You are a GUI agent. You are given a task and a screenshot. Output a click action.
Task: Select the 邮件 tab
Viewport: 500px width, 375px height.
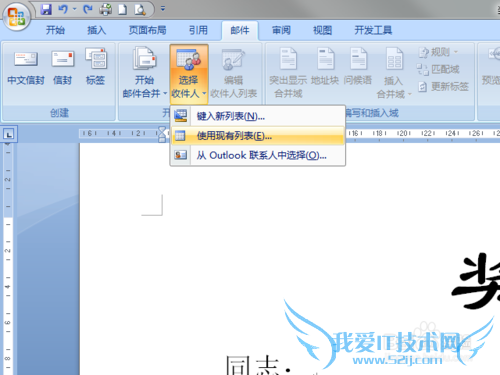(240, 30)
